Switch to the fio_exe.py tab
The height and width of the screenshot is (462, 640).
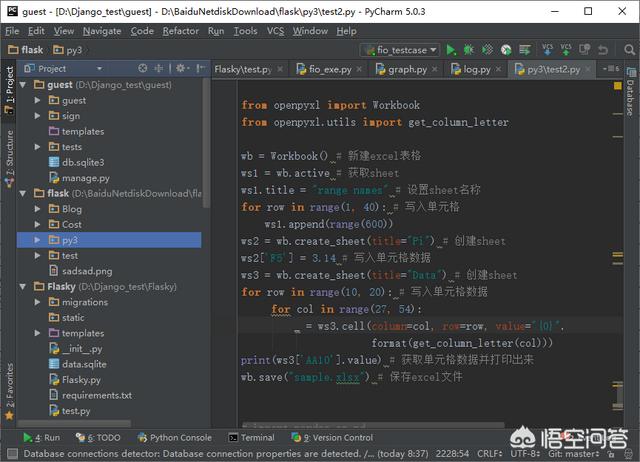[x=329, y=69]
